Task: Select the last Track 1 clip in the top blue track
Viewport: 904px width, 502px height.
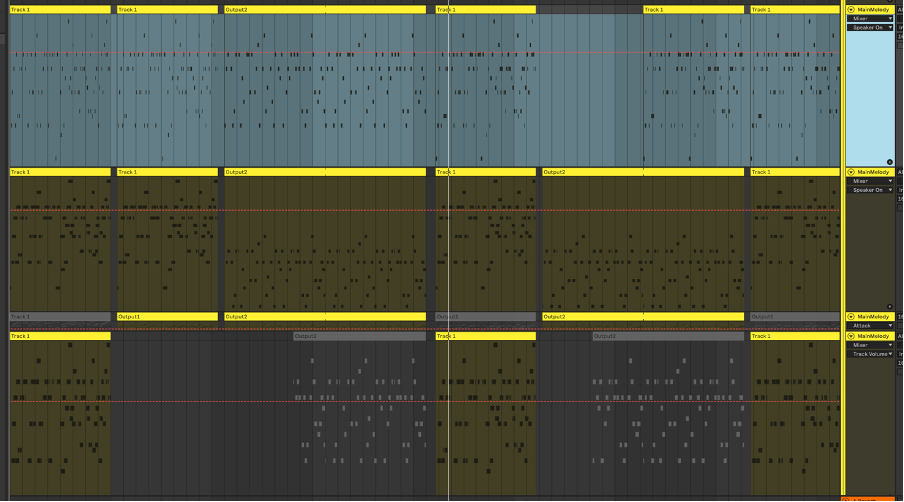Action: point(795,10)
